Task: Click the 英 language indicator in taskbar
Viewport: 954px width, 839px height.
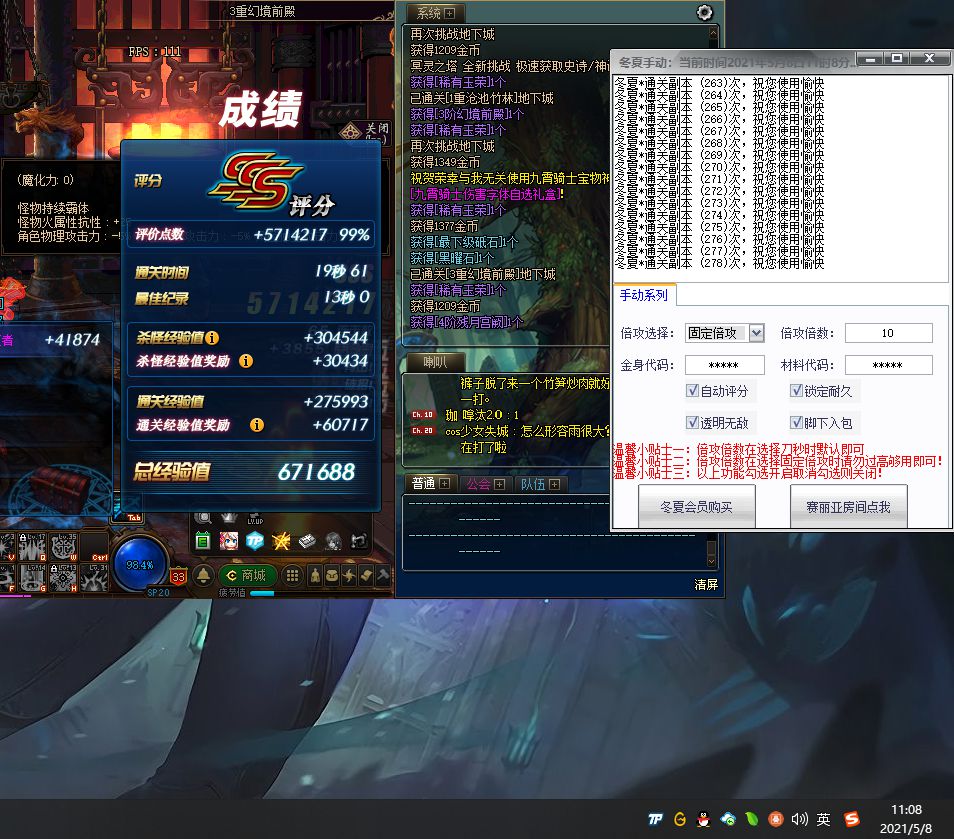Action: click(x=823, y=819)
